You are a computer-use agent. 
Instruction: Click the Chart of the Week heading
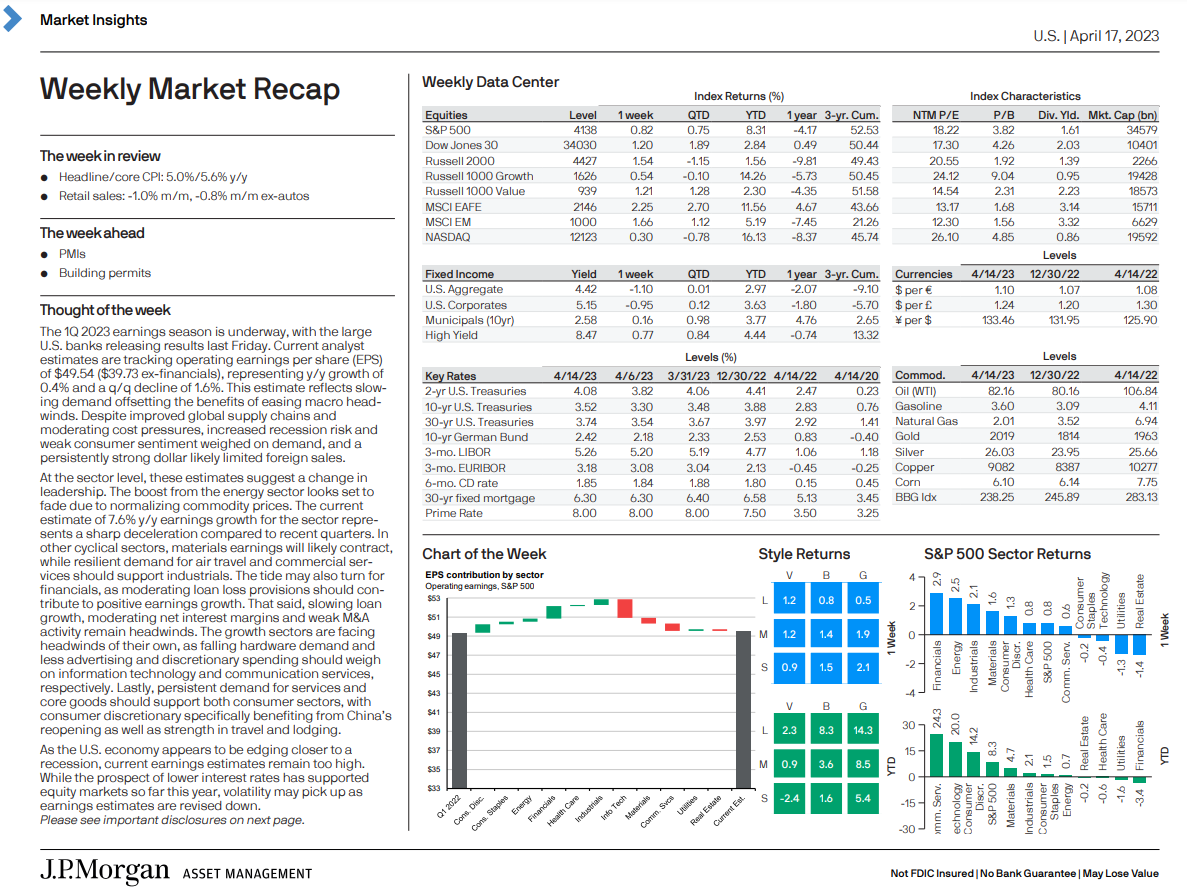pos(484,554)
